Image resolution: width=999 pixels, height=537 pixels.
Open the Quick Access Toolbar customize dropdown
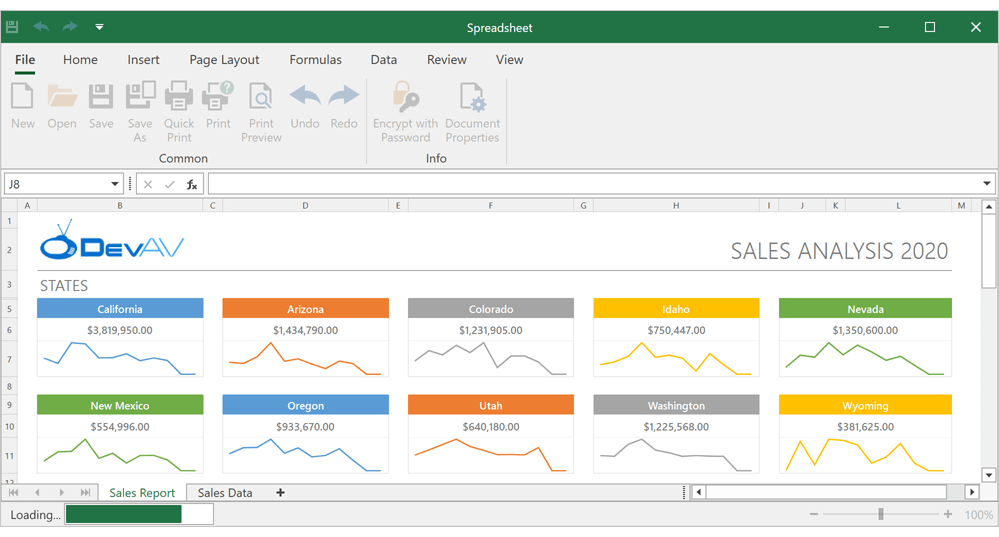(99, 27)
